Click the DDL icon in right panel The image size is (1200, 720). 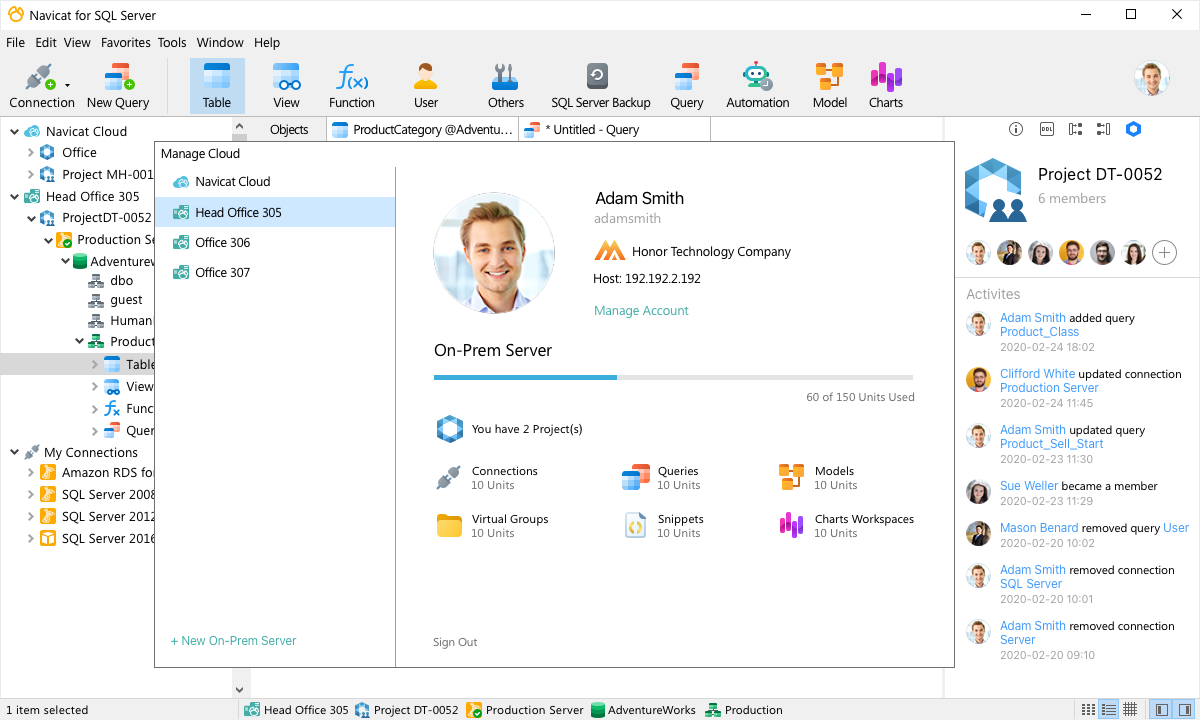point(1046,129)
